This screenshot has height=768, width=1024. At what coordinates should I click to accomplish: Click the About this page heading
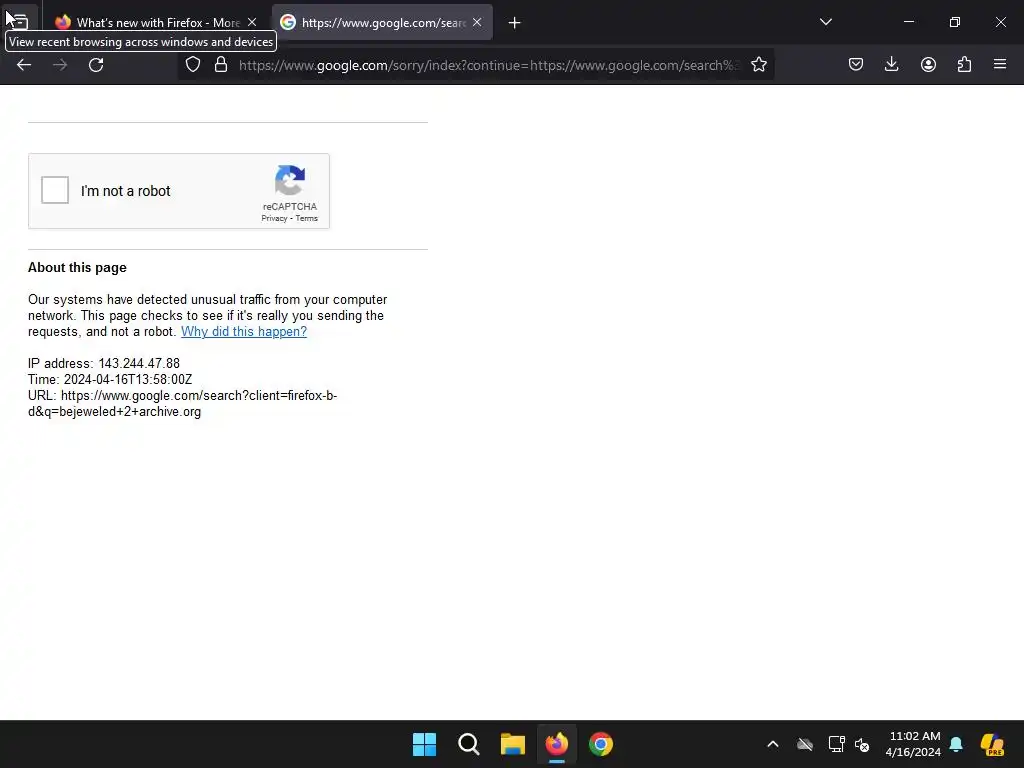coord(77,268)
